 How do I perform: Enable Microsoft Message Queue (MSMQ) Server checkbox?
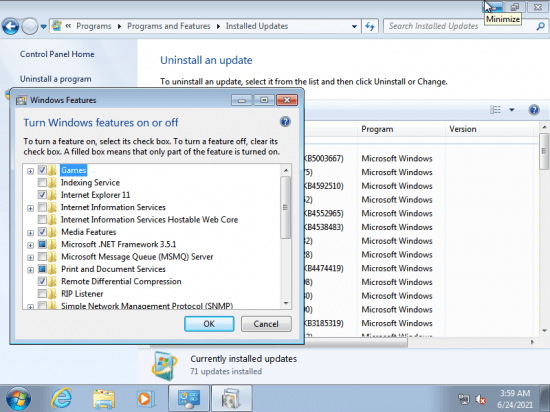42,257
